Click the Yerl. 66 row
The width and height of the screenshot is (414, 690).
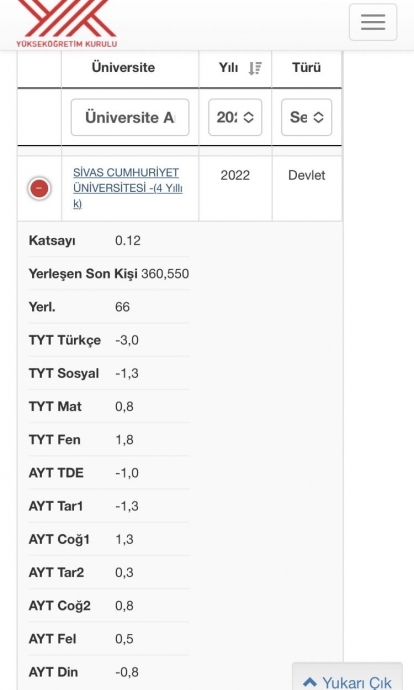[109, 307]
